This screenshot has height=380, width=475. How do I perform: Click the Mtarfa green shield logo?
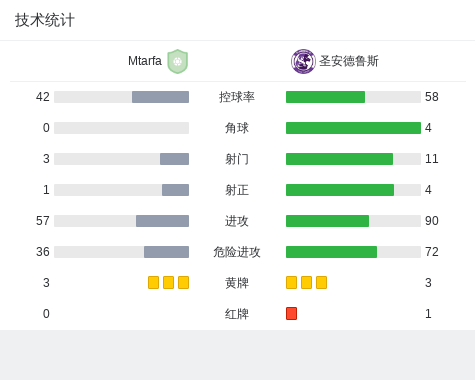(178, 61)
